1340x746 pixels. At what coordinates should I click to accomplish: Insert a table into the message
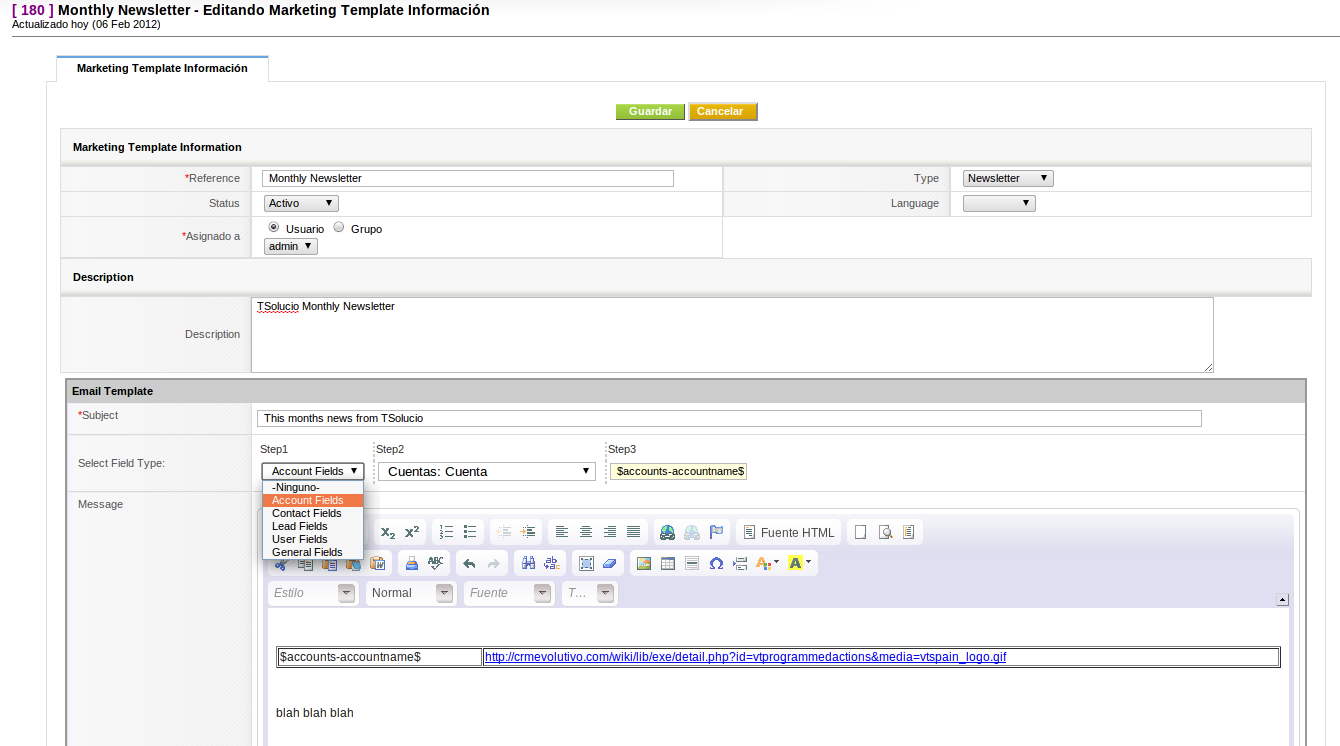tap(668, 563)
